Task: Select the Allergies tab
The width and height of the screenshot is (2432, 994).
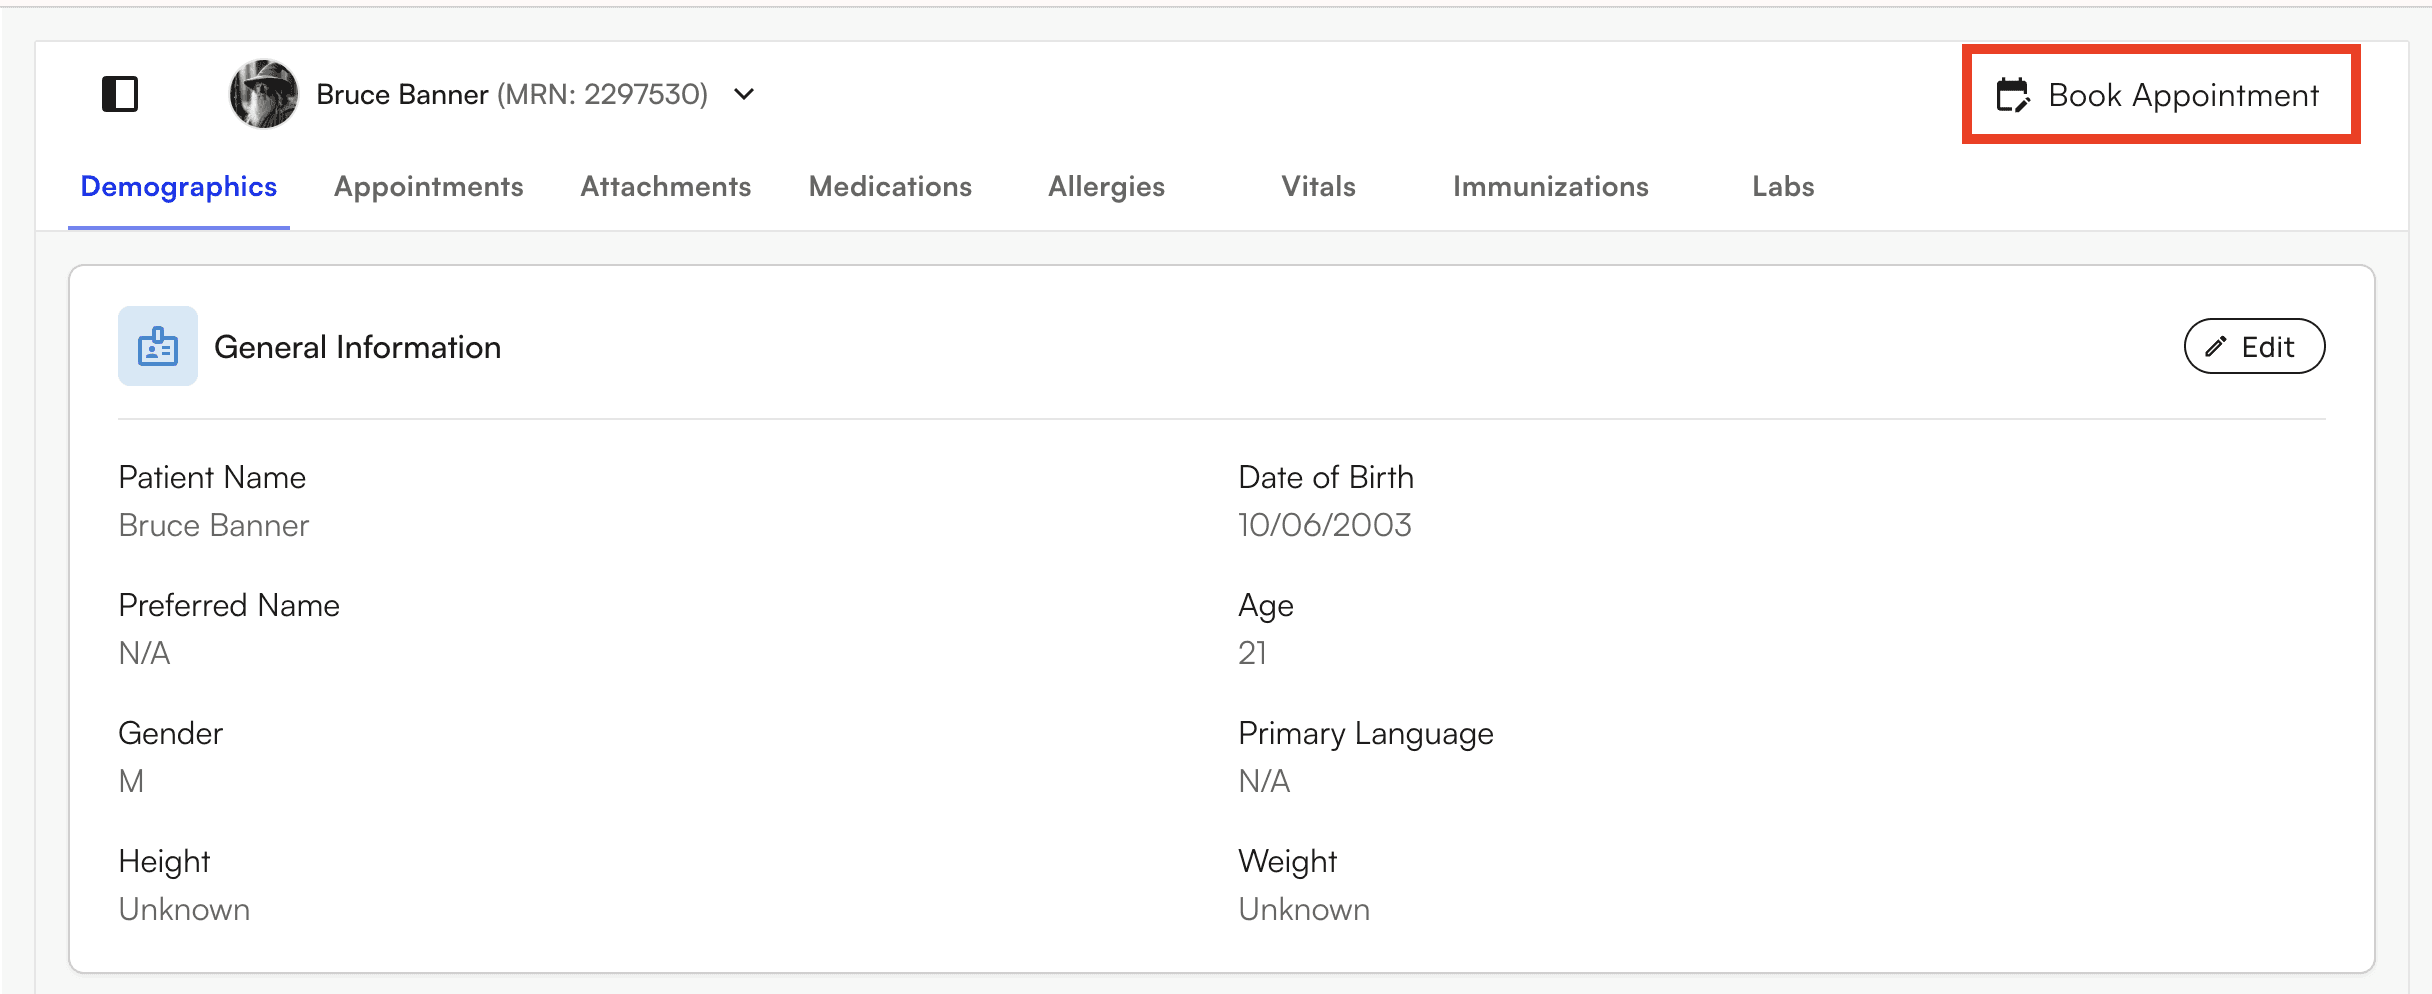Action: coord(1106,187)
